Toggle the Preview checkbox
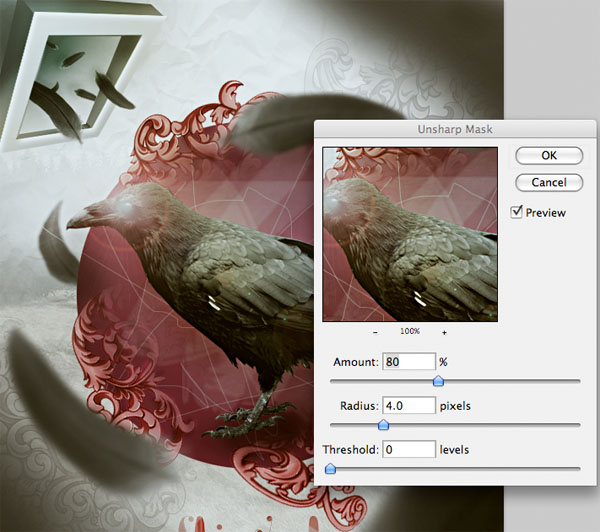 click(x=516, y=212)
